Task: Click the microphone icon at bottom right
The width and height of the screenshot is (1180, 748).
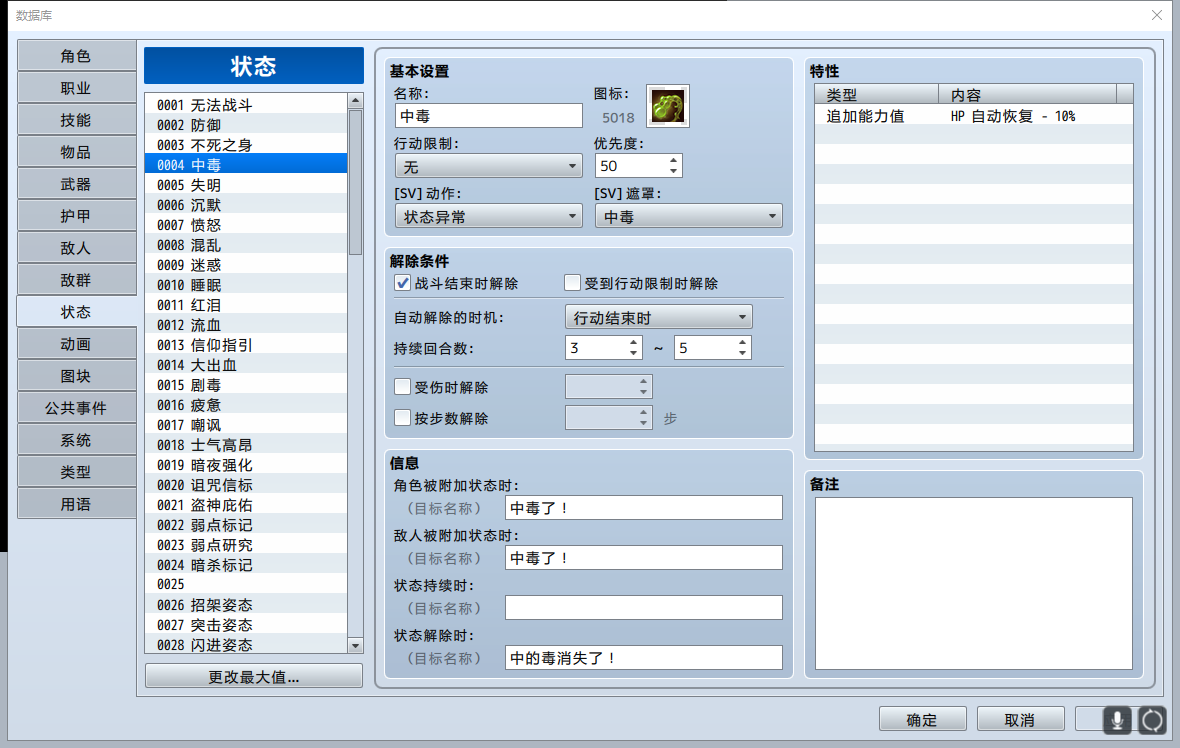Action: (x=1118, y=720)
